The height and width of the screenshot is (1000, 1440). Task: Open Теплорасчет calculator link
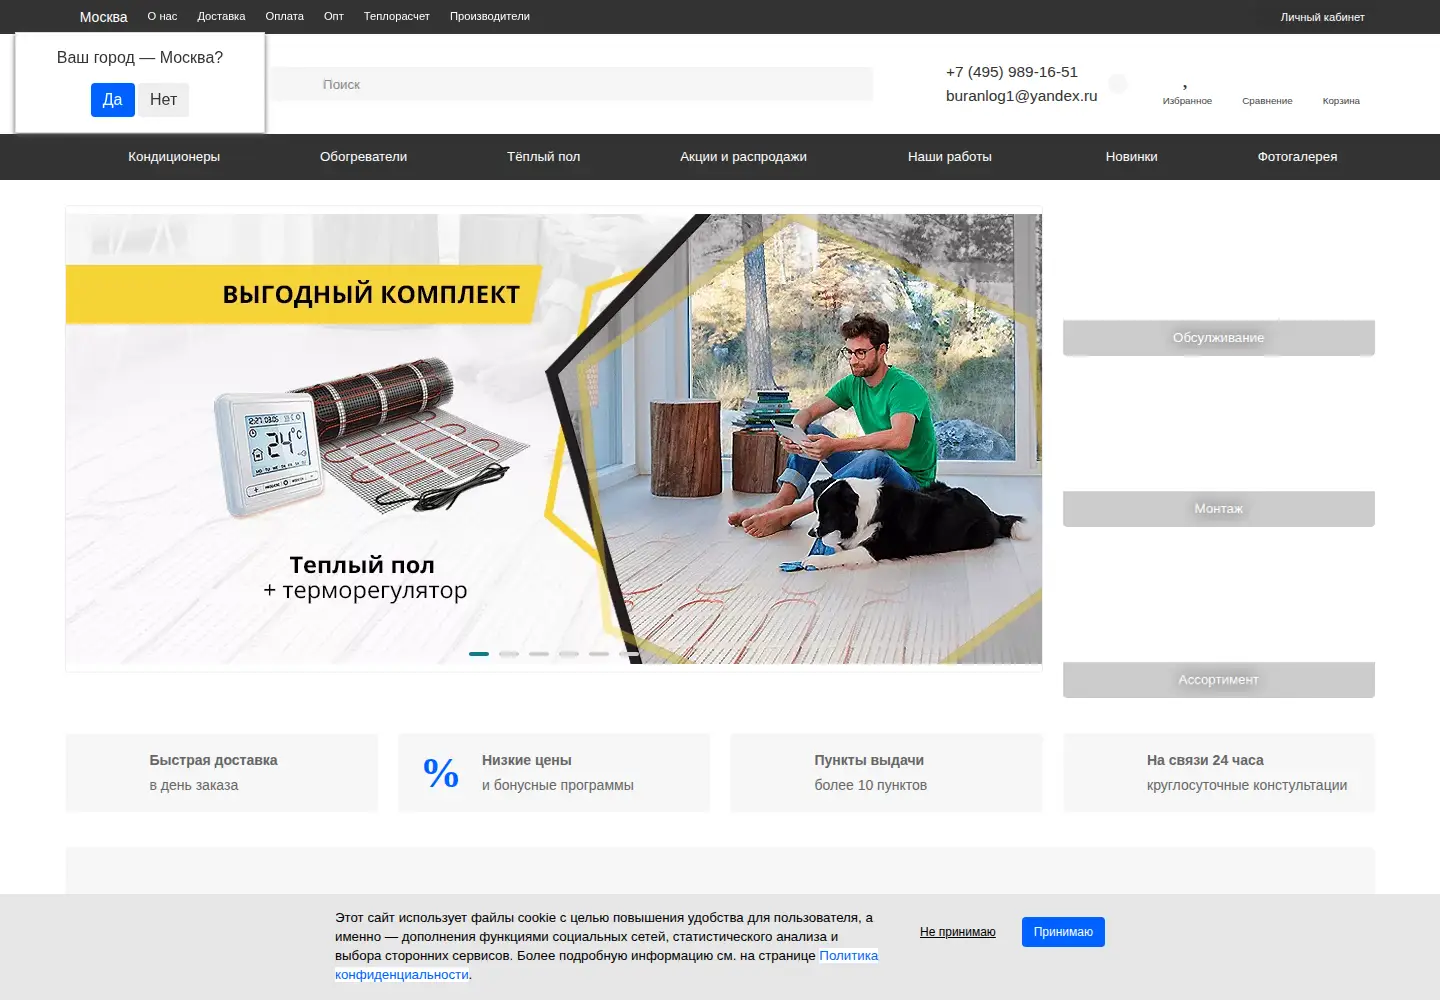[397, 17]
